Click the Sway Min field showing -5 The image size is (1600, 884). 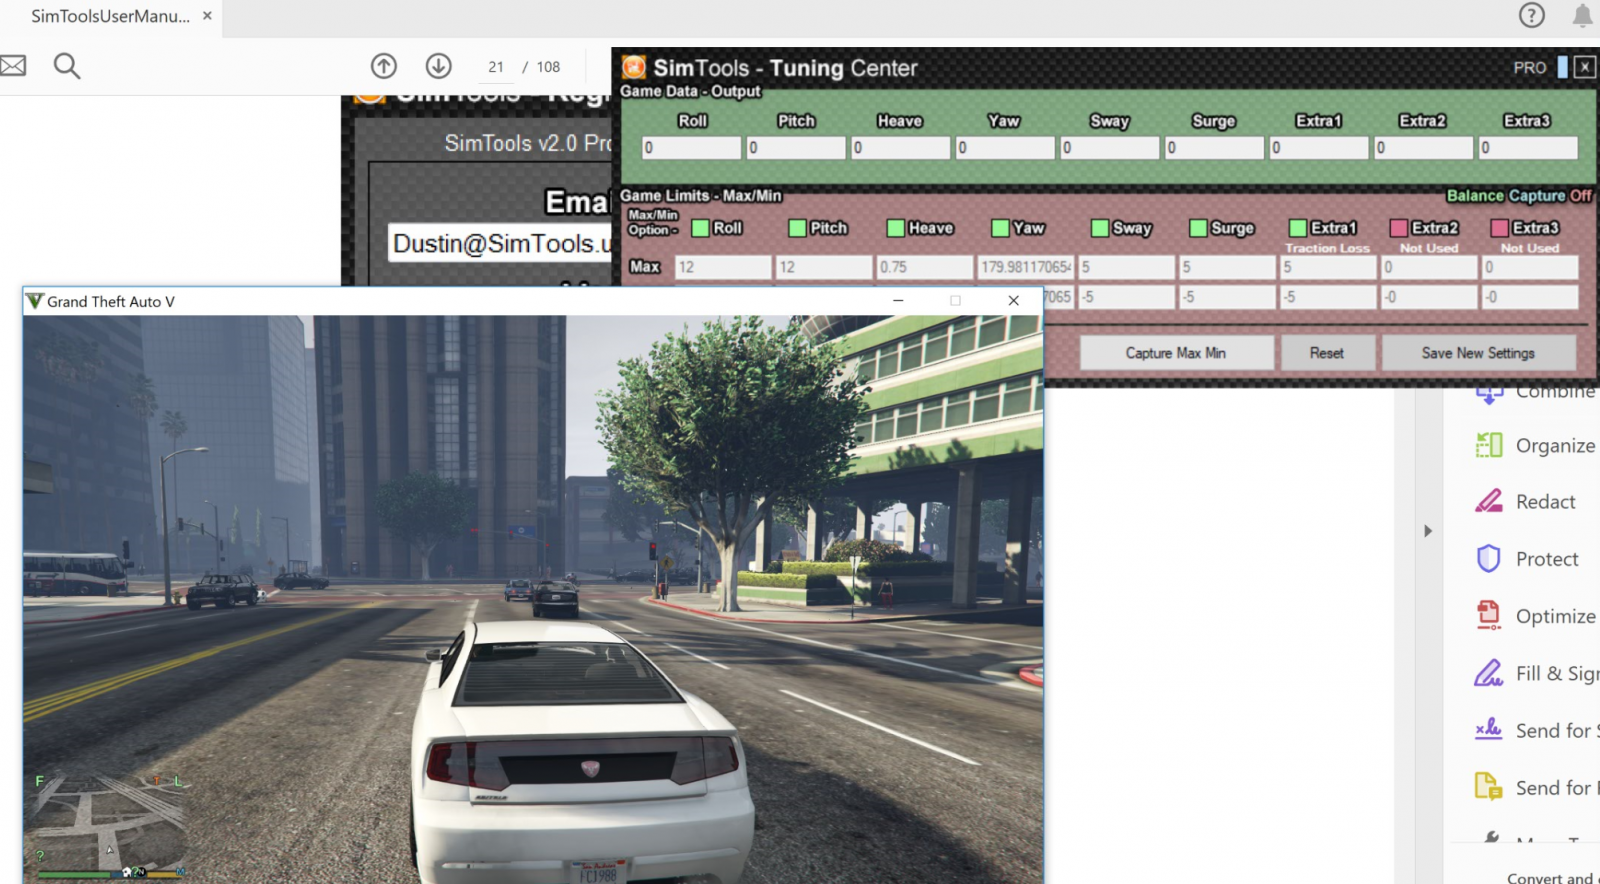pyautogui.click(x=1127, y=297)
